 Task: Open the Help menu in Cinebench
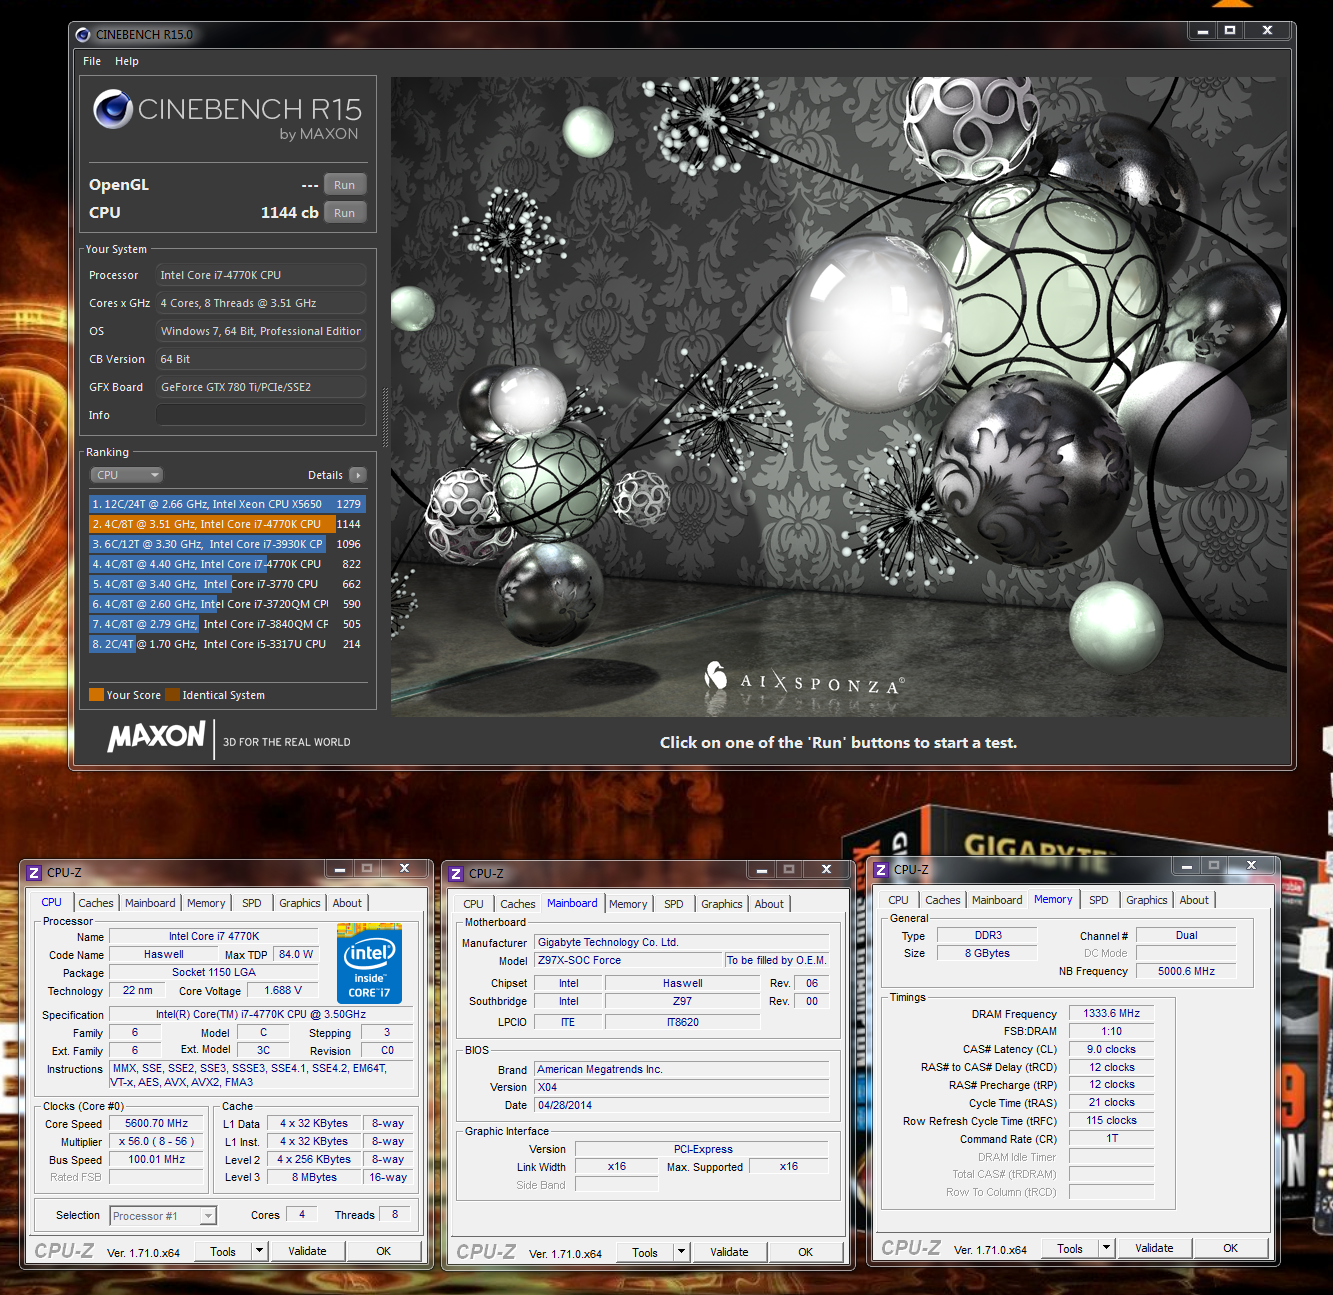(127, 61)
